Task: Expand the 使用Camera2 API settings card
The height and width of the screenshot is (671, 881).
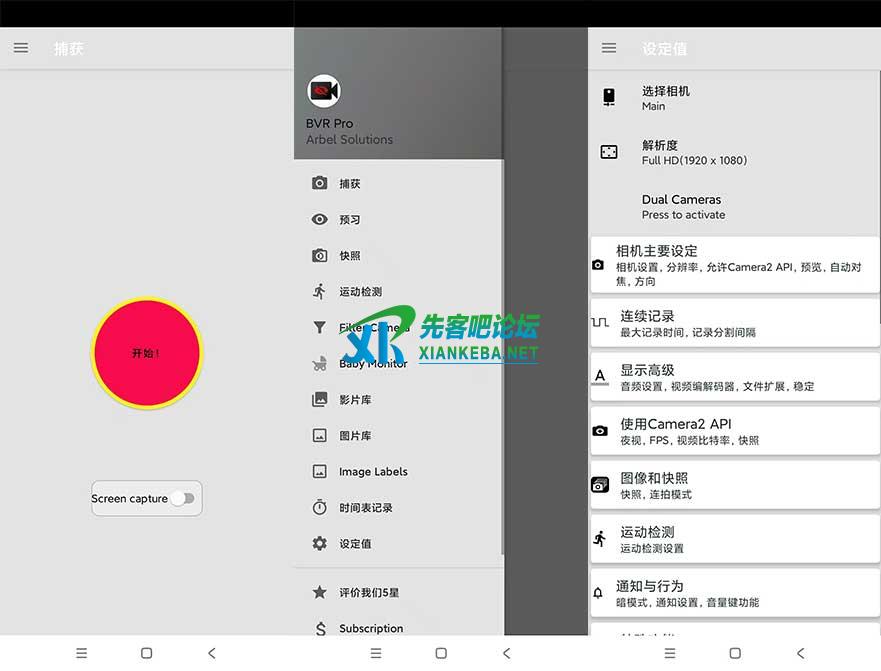Action: coord(734,431)
